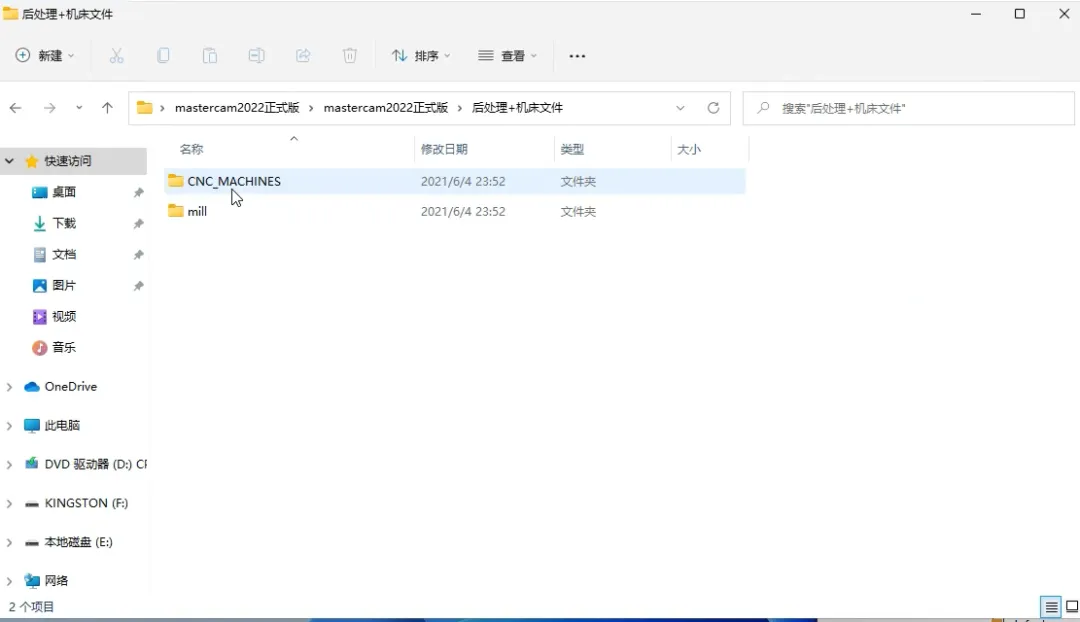Click the pin icon next to 文档
Screen dimensions: 1080x622
point(138,255)
